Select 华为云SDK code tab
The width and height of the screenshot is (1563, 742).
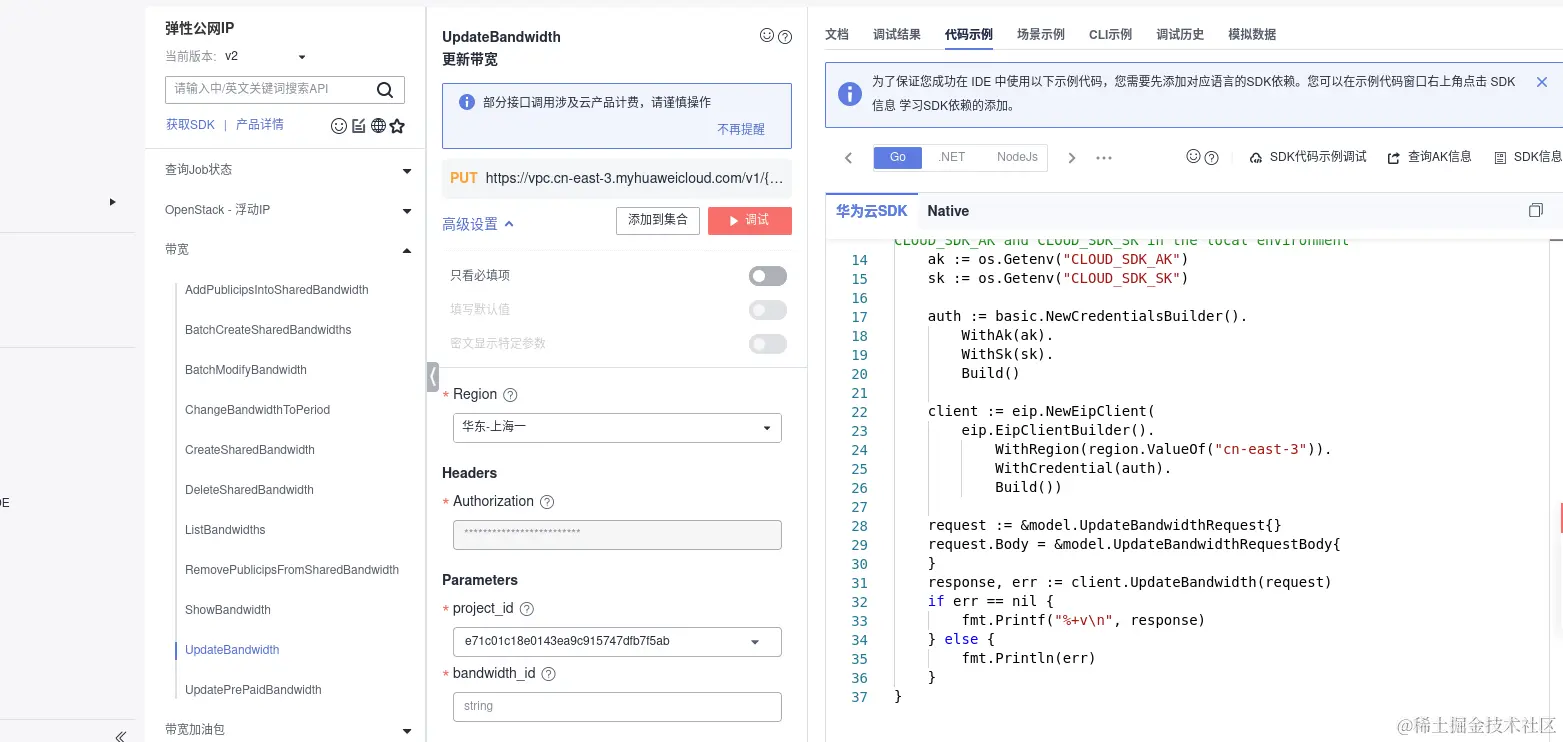[872, 211]
